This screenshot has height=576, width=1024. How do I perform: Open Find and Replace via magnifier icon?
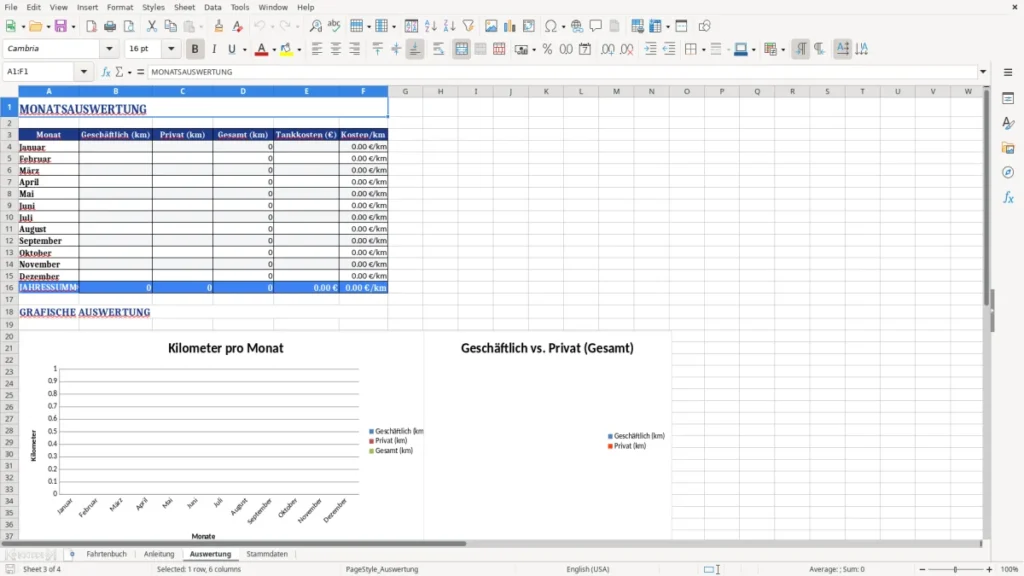pyautogui.click(x=315, y=26)
